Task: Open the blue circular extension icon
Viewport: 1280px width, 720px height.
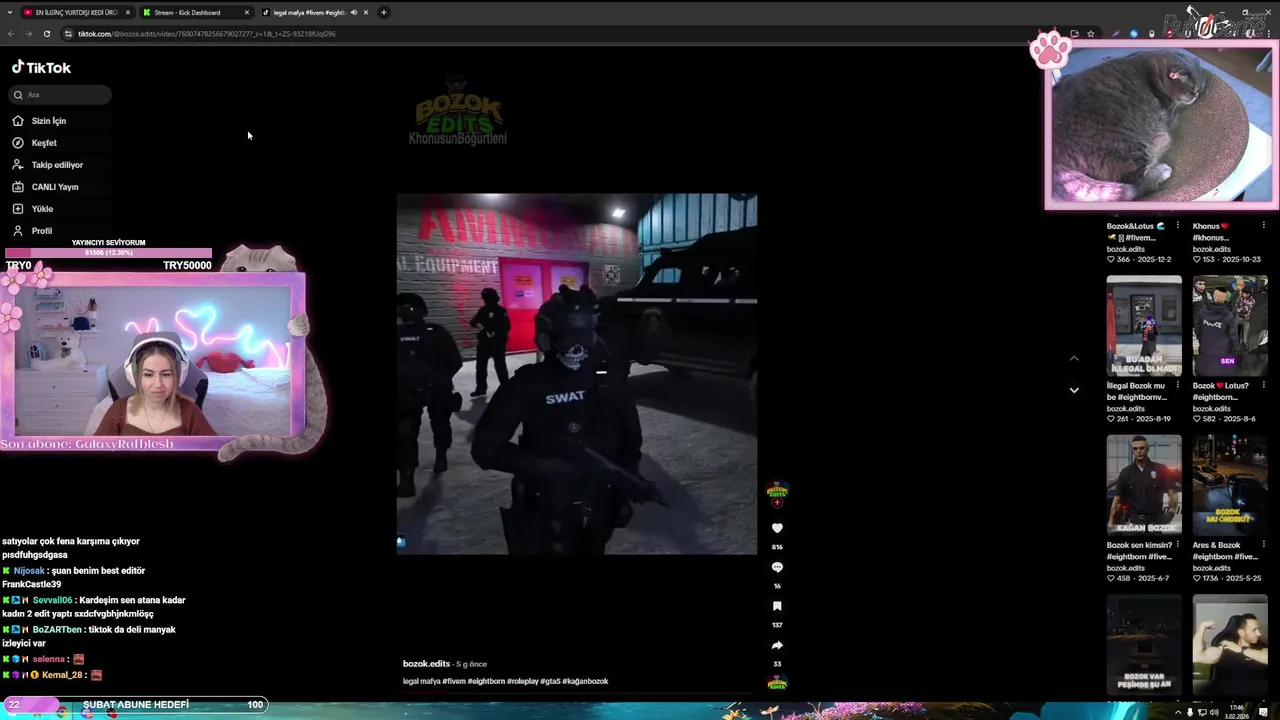Action: click(1134, 33)
